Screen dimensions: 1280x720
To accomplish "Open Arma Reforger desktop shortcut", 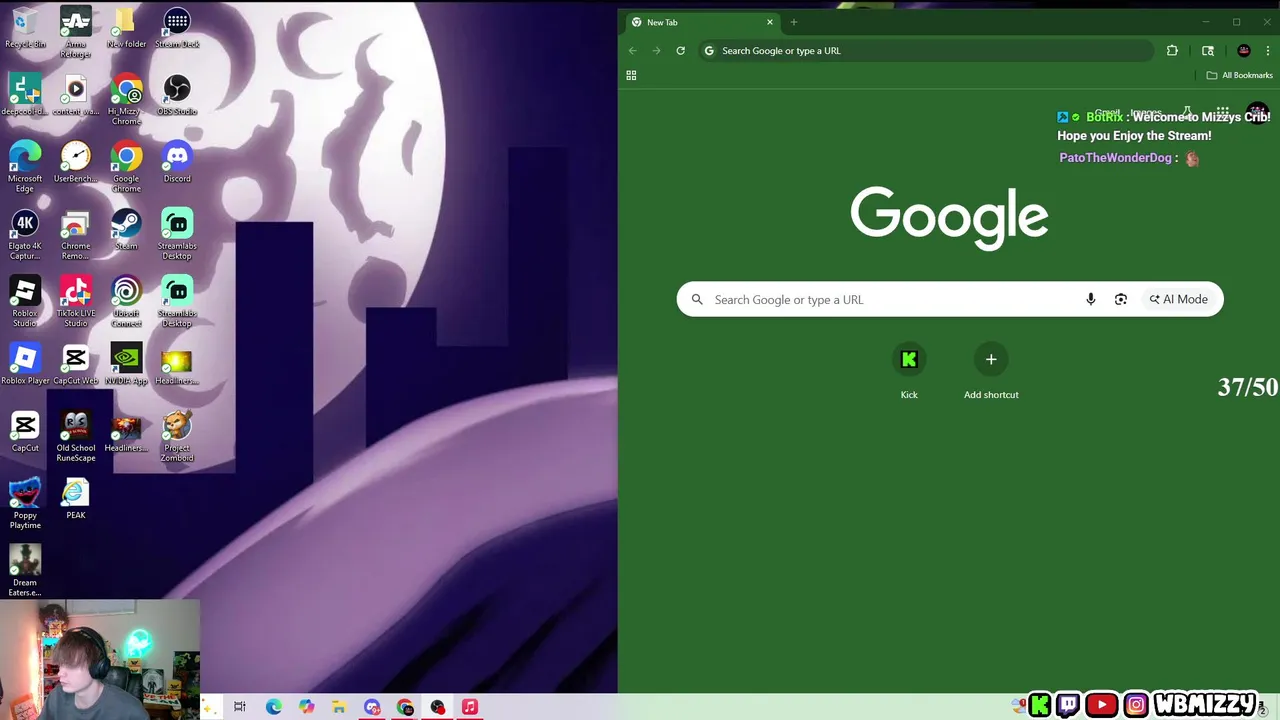I will coord(76,32).
